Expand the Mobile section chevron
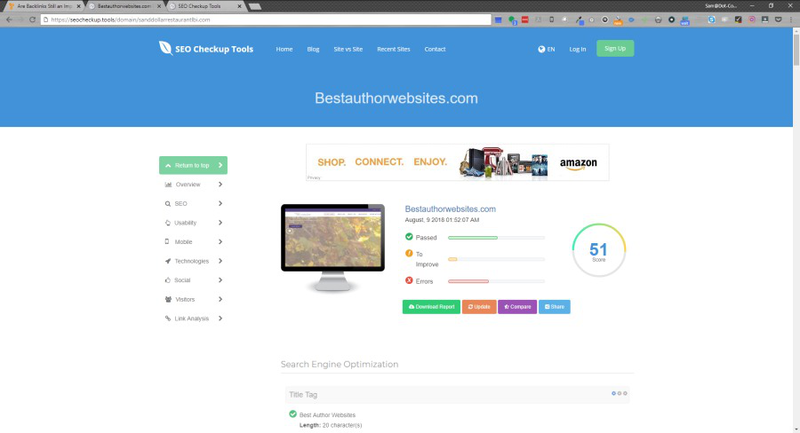 pos(220,242)
